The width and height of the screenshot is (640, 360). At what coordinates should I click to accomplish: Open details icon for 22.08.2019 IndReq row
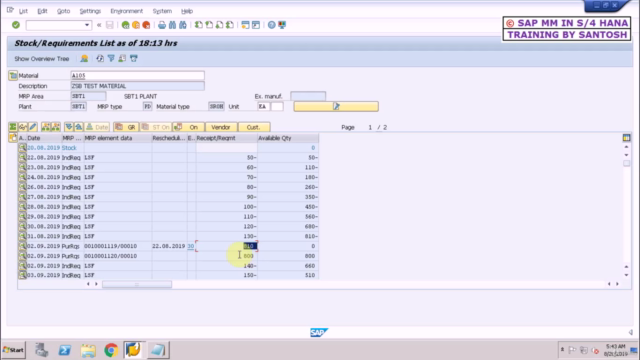(22, 158)
